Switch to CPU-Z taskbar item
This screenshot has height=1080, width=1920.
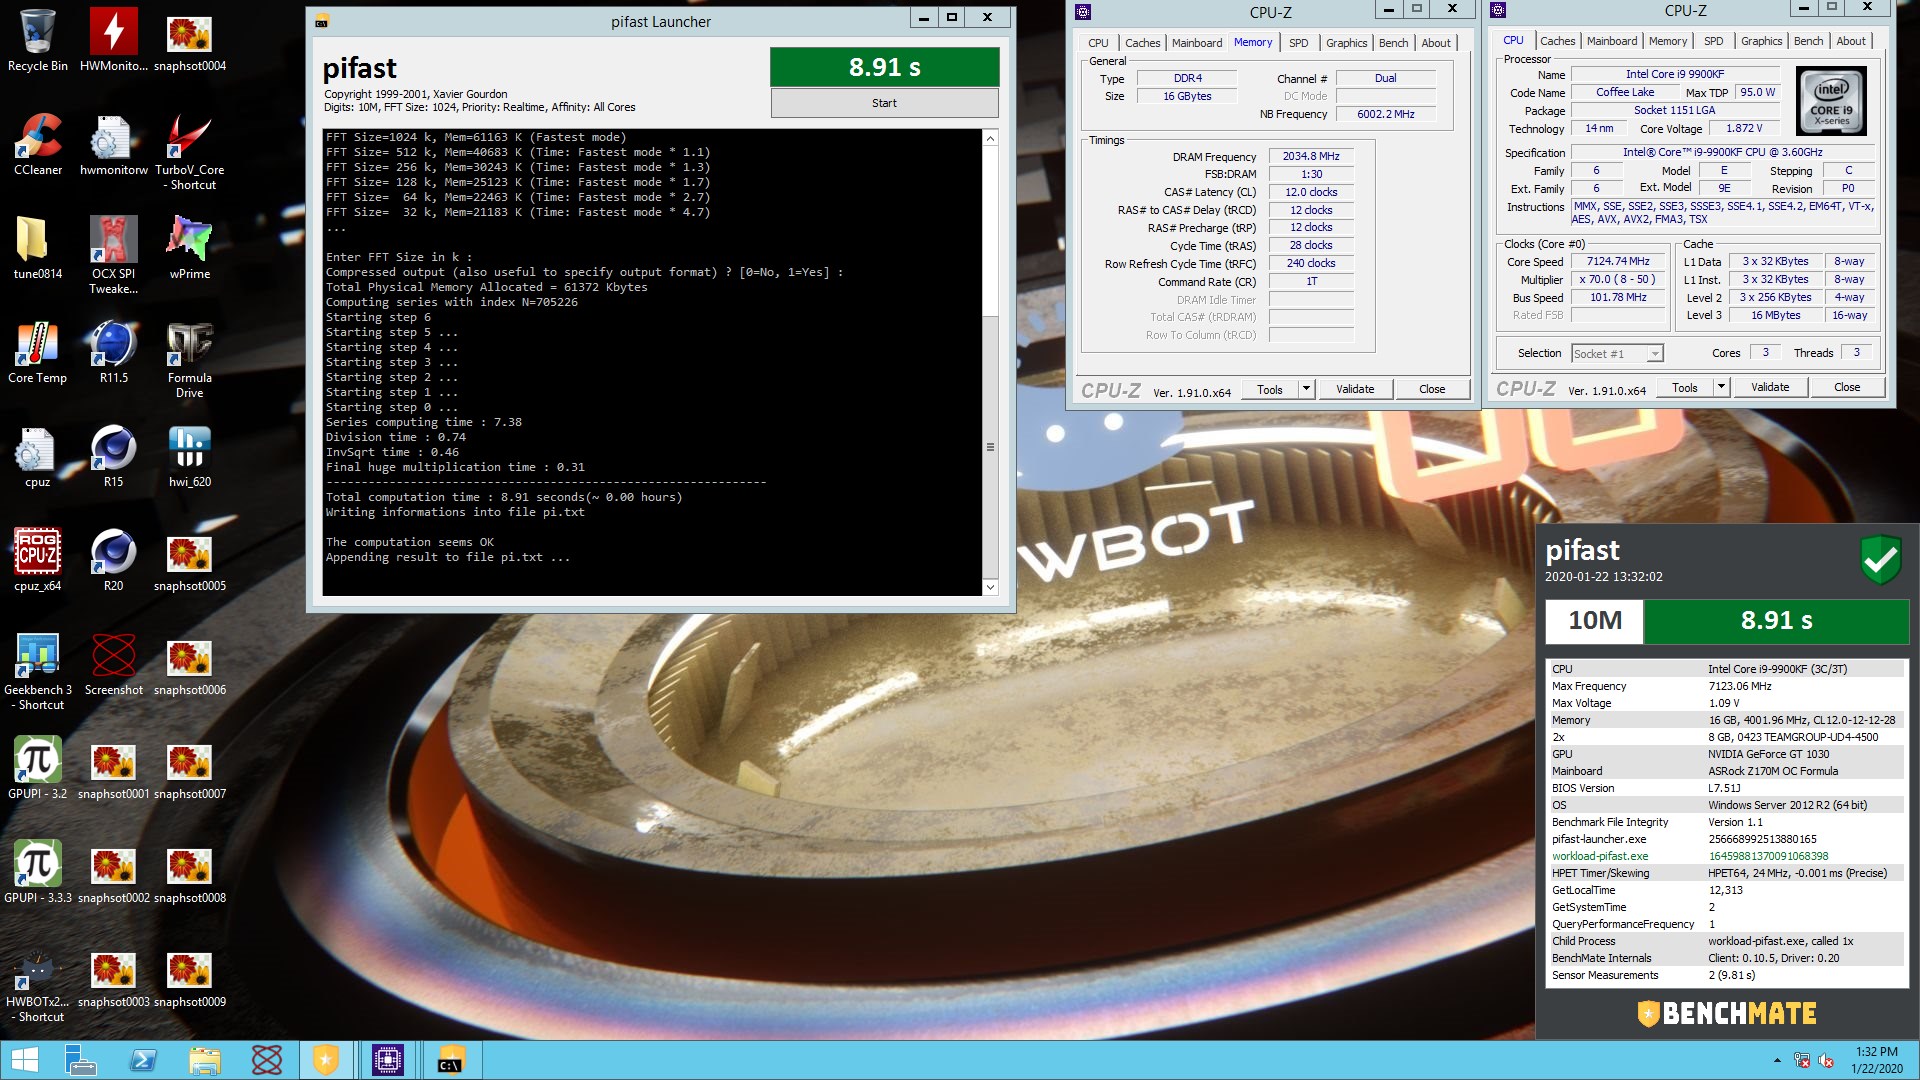point(388,1060)
